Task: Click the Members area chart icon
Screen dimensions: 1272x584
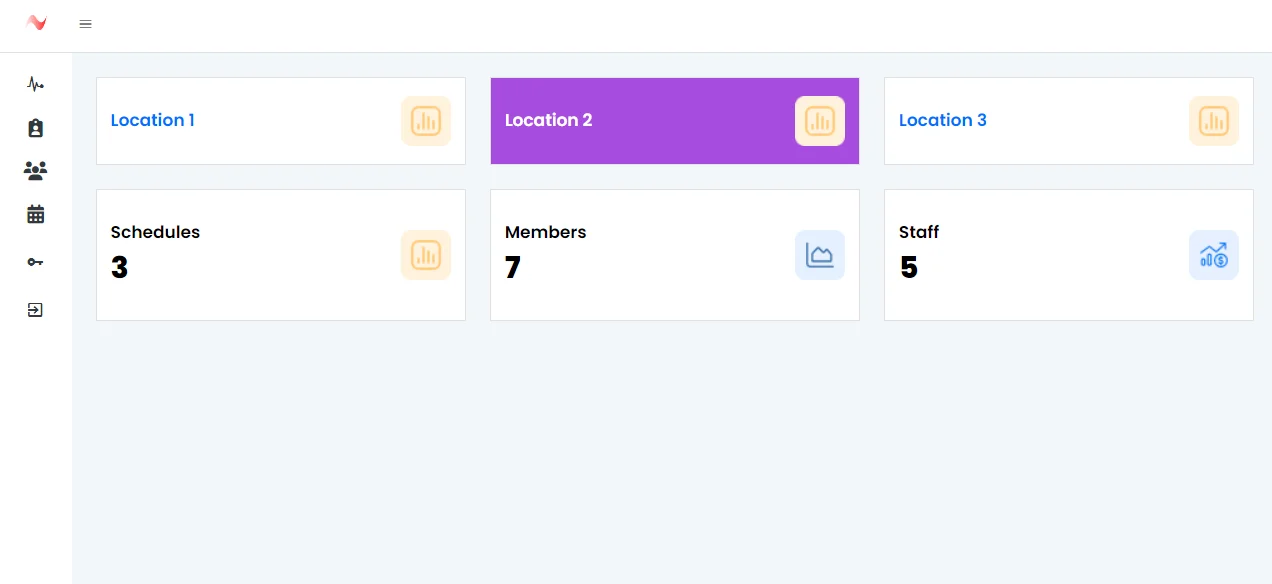Action: point(820,255)
